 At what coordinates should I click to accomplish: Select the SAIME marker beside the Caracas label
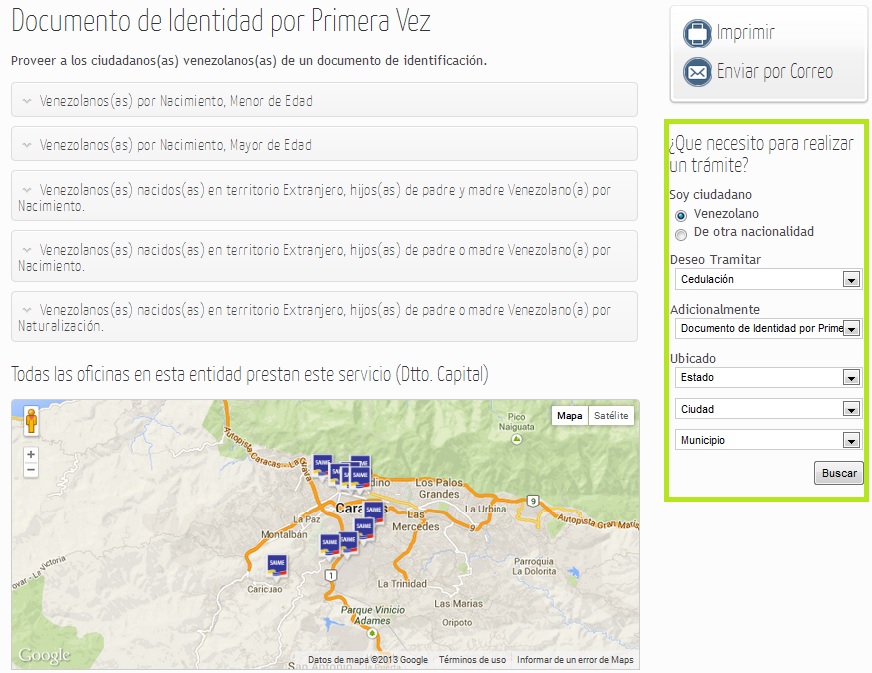pos(374,511)
